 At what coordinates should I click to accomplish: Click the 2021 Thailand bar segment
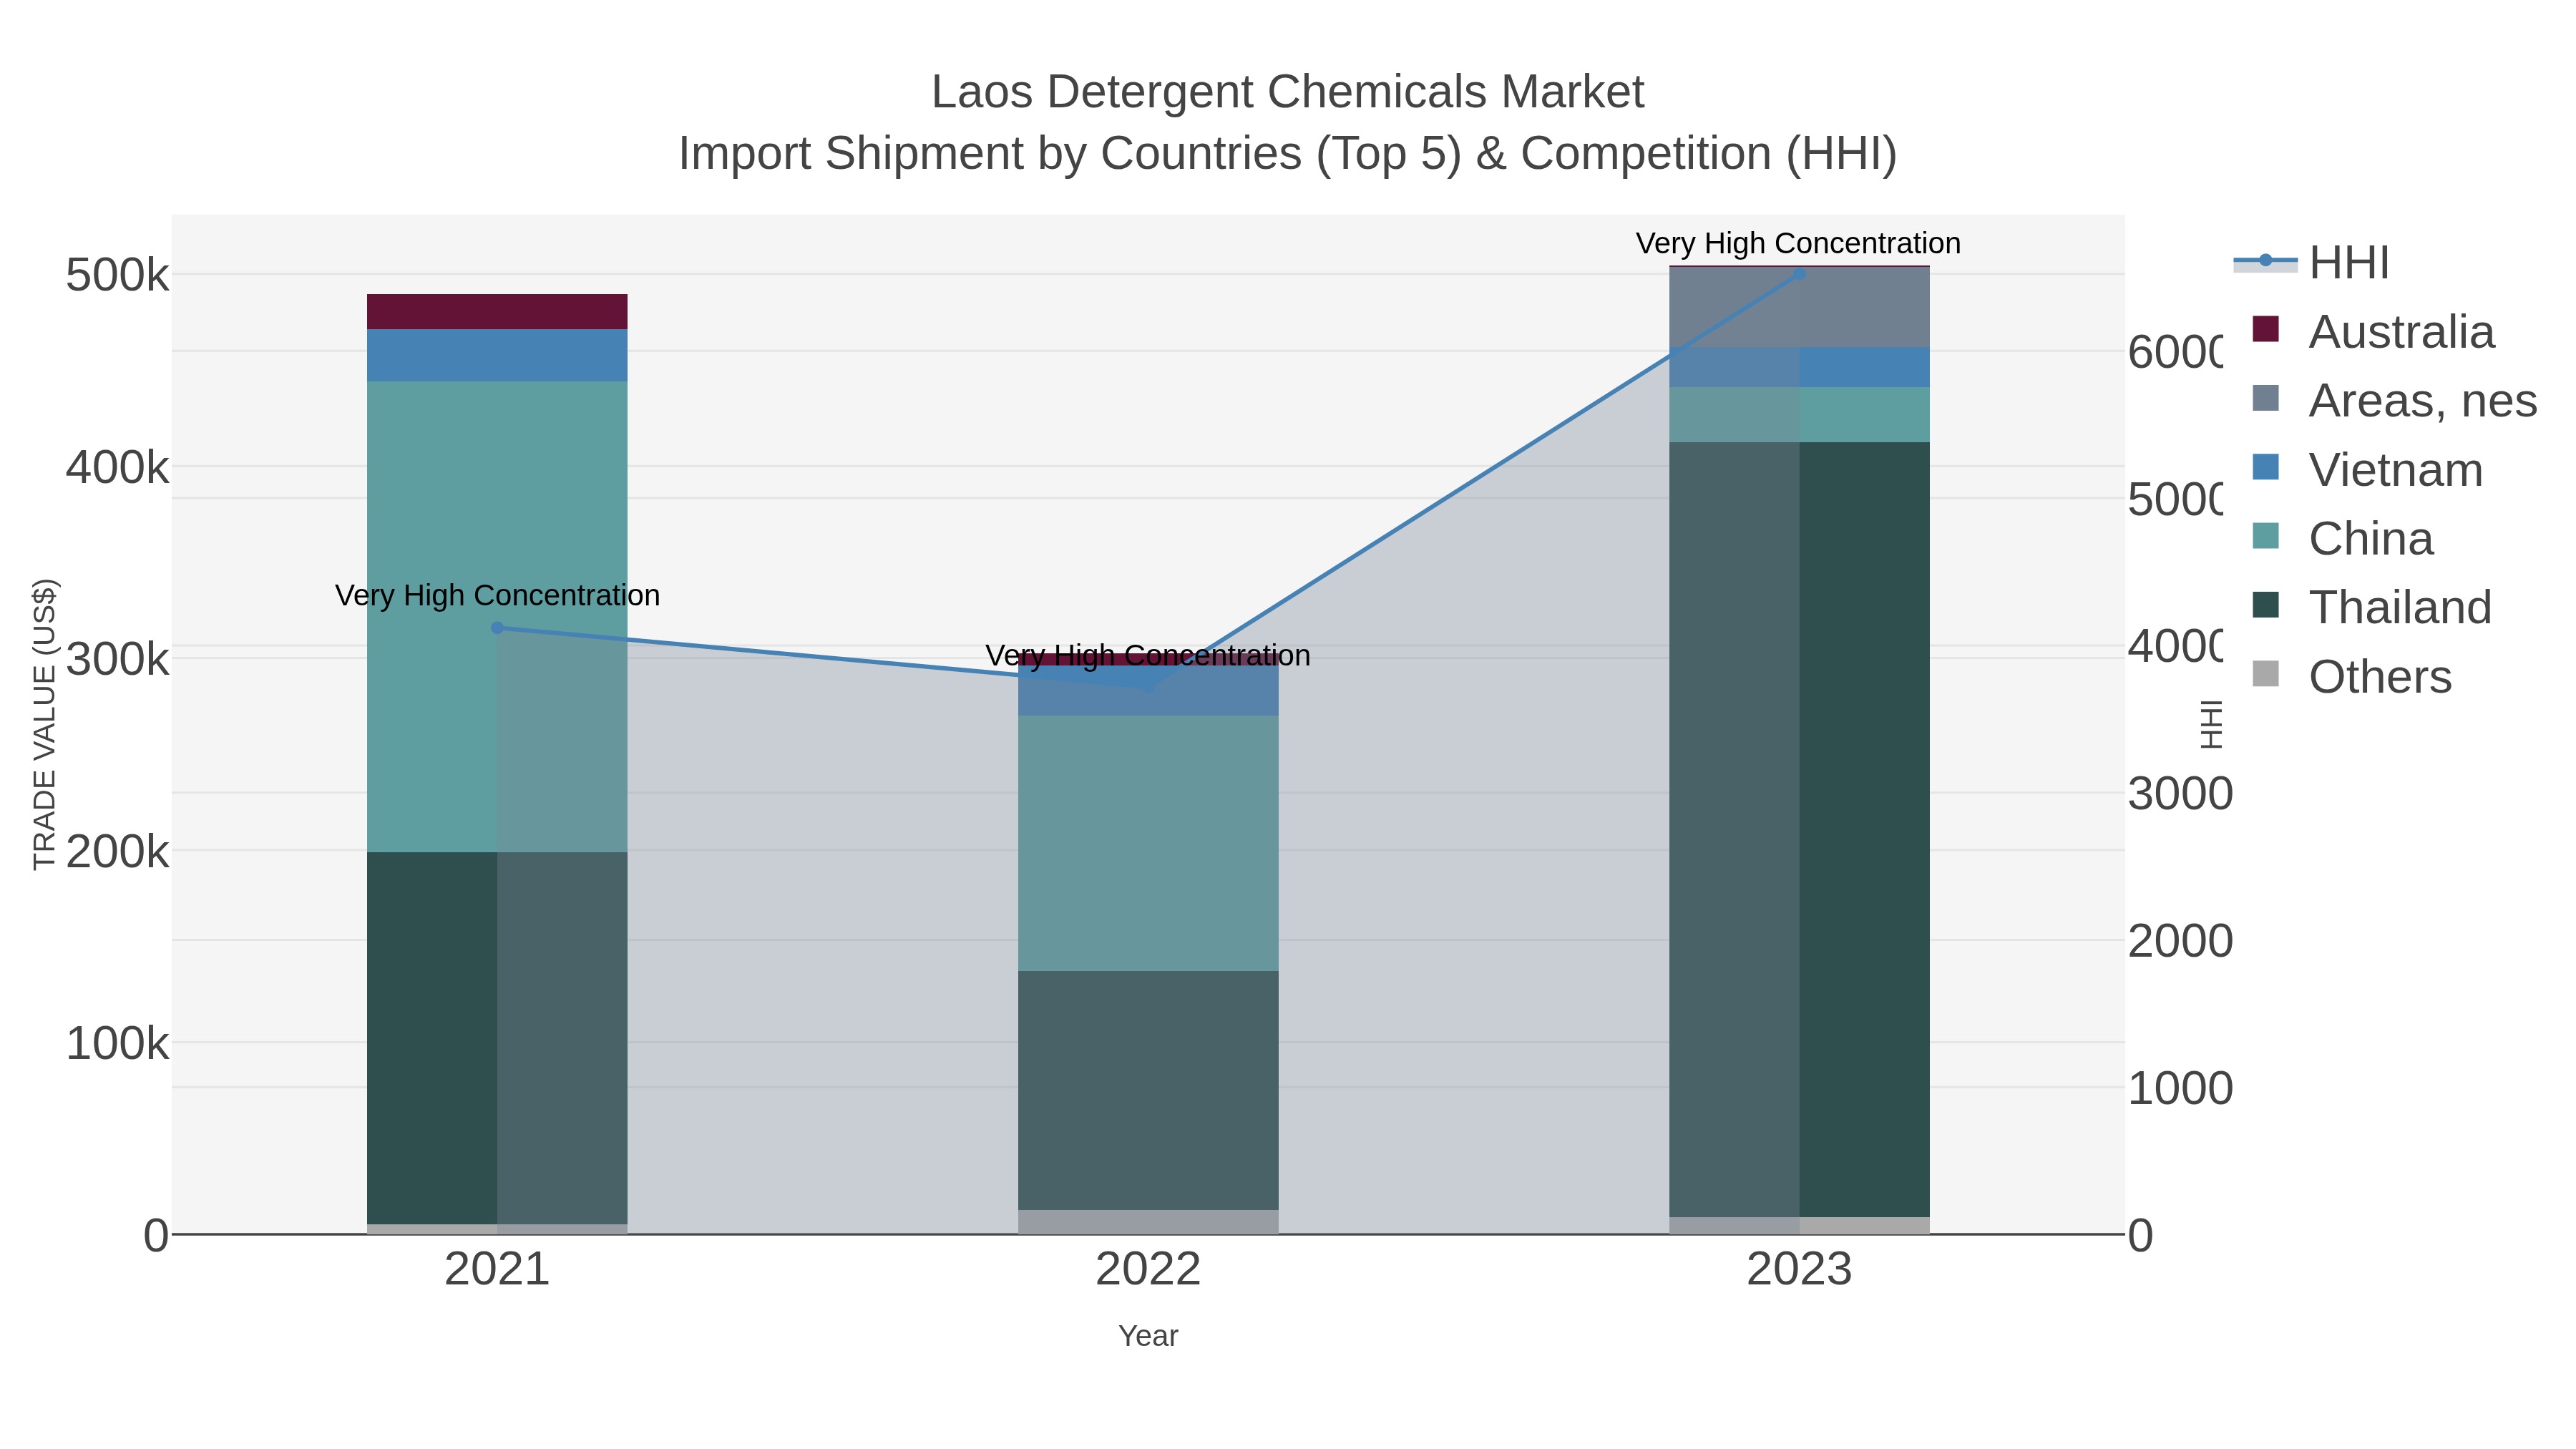tap(497, 1039)
